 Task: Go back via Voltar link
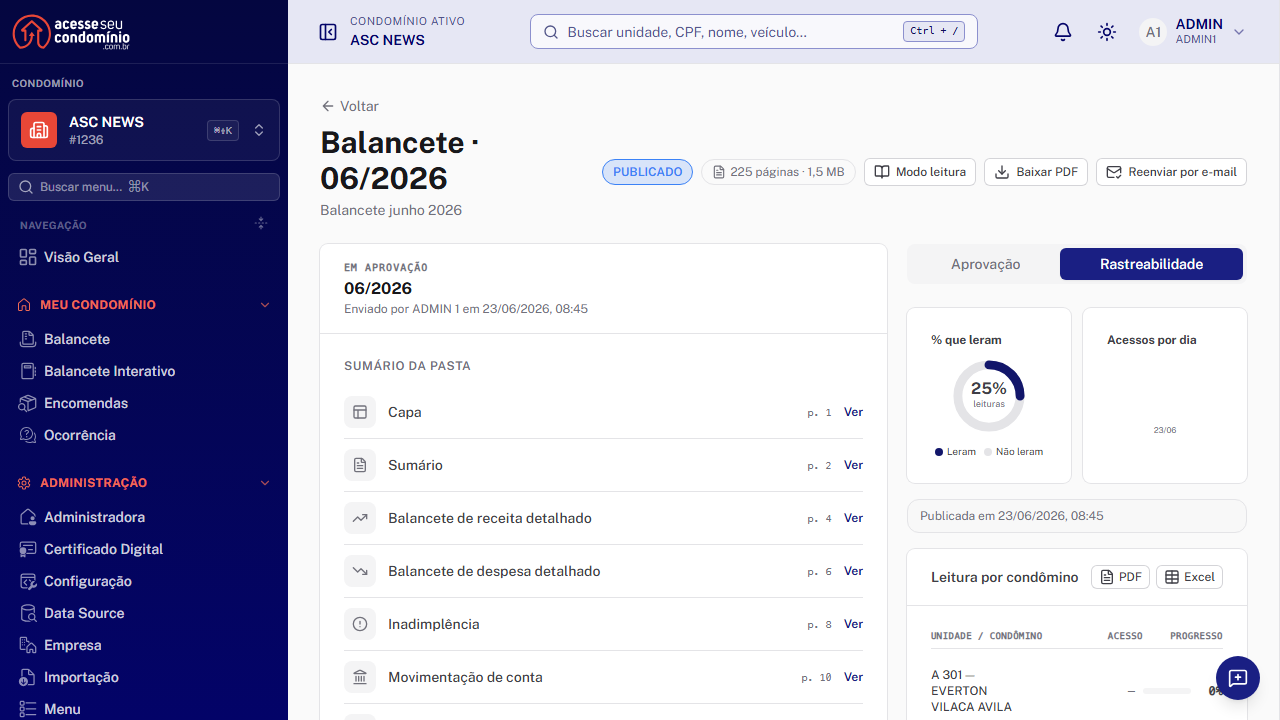[350, 106]
